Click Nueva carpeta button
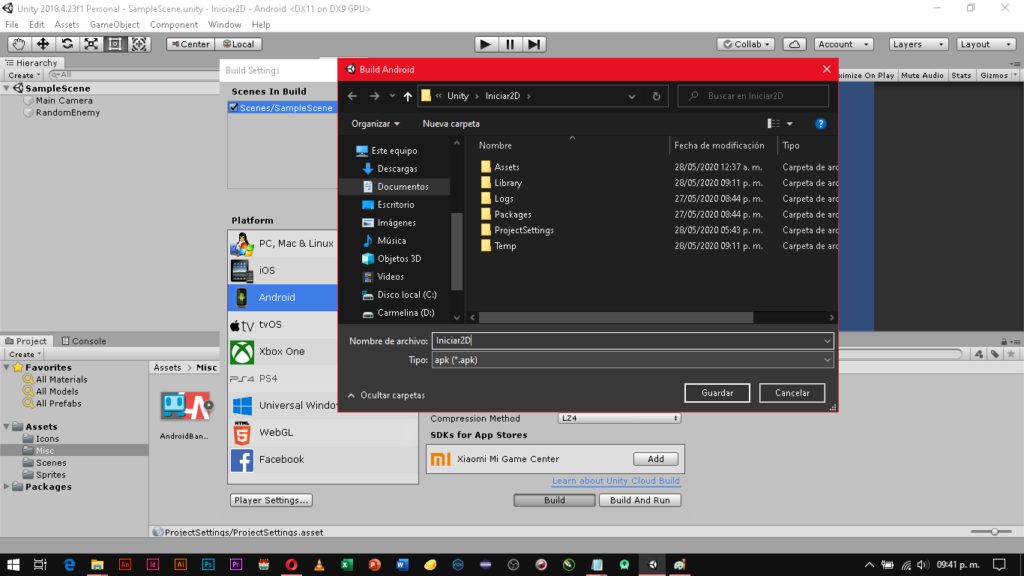Image resolution: width=1024 pixels, height=576 pixels. coord(451,123)
